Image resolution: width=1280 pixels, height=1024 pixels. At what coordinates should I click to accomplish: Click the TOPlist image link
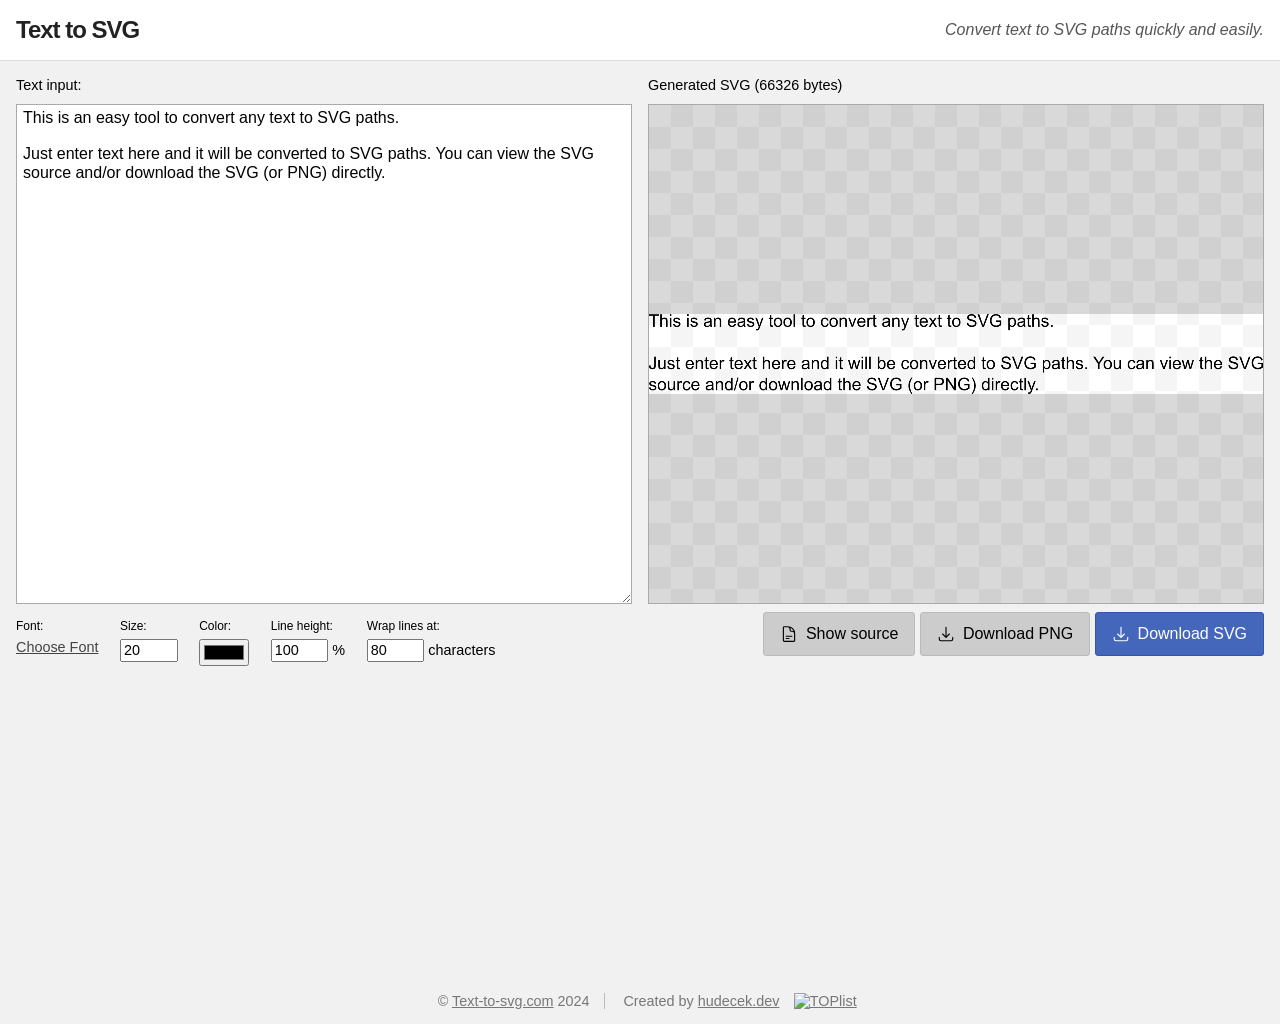click(825, 1001)
